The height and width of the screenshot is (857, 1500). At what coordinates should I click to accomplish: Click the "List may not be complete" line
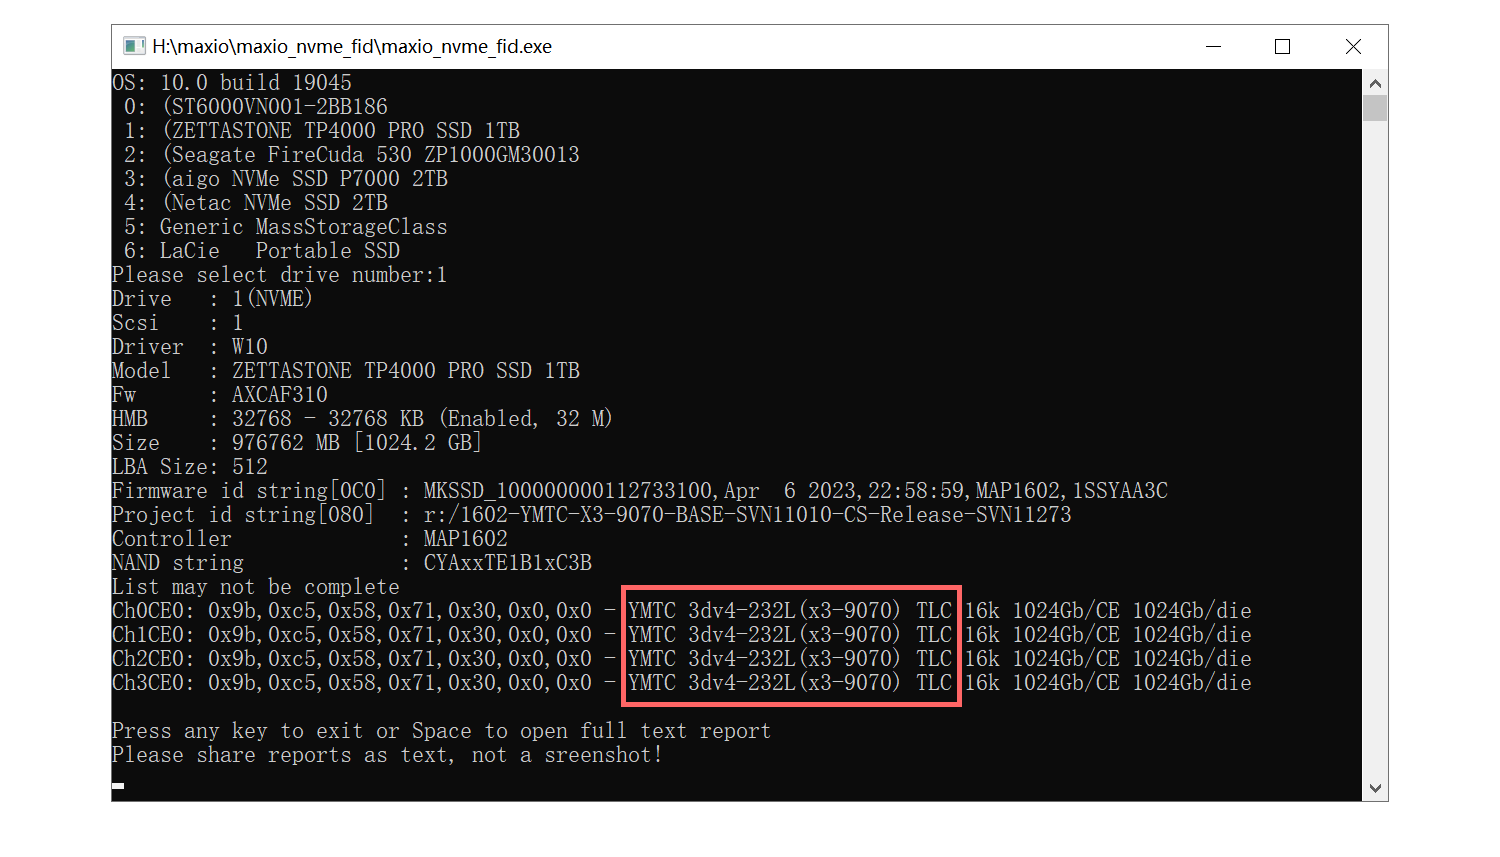point(256,587)
